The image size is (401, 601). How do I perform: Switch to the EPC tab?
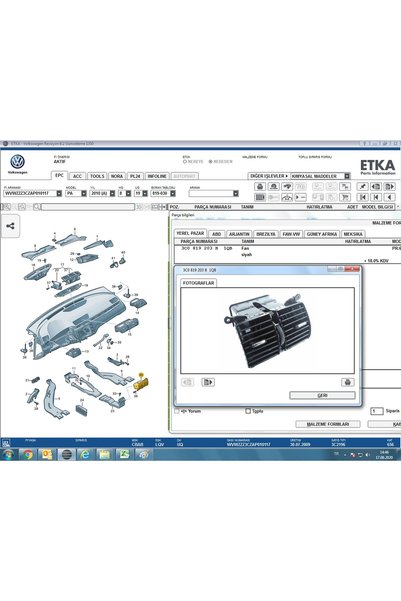pos(59,175)
